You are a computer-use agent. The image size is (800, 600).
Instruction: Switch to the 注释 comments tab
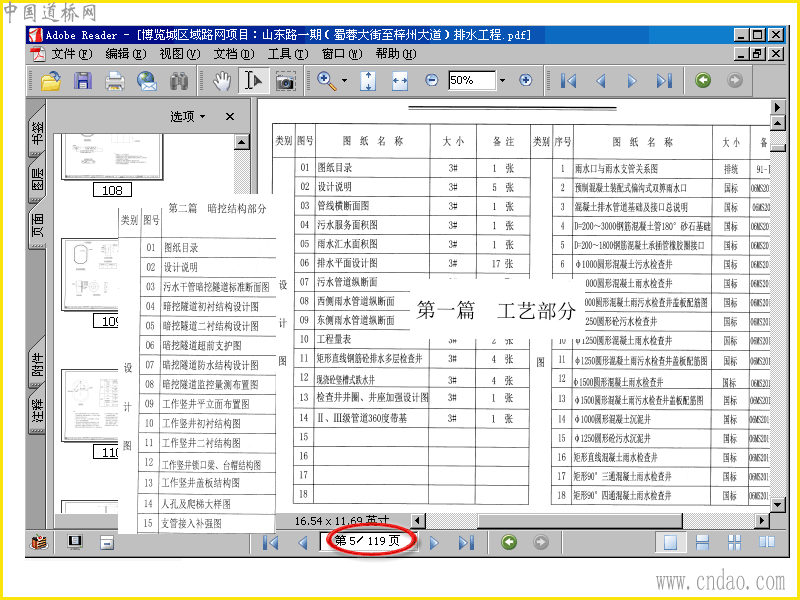37,411
